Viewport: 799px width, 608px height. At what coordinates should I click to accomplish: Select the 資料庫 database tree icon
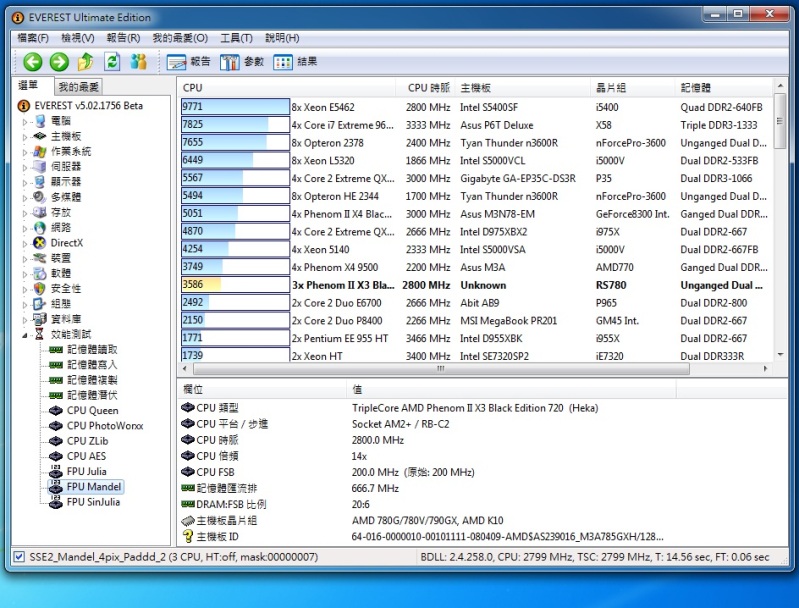(40, 319)
